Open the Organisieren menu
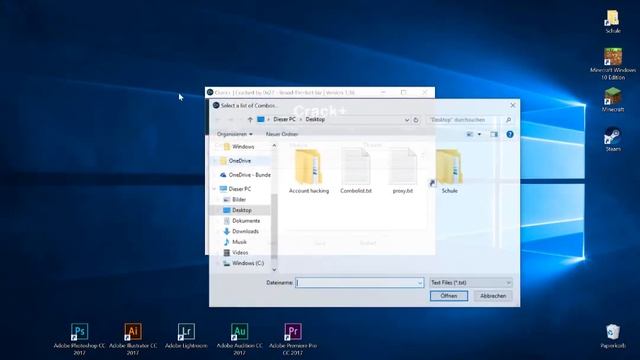Screen dimensions: 640x360 [235, 134]
